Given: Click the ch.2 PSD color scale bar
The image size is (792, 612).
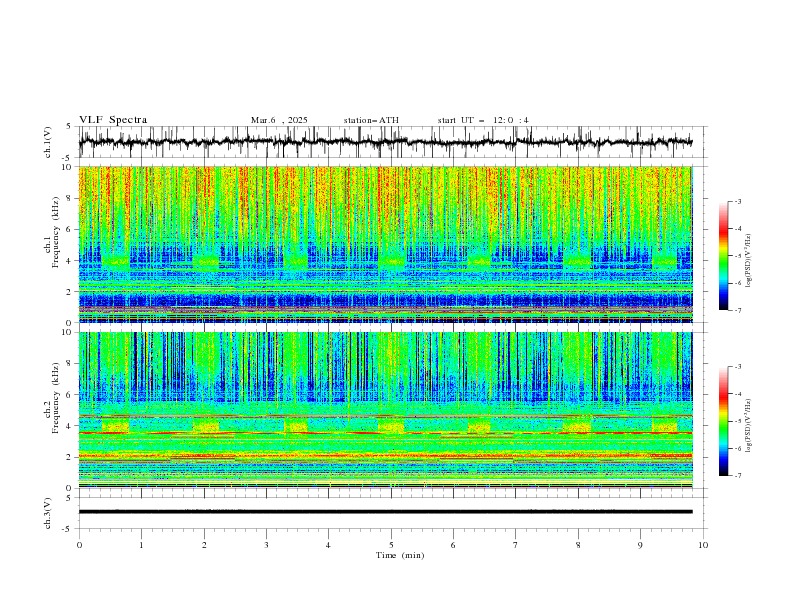Looking at the screenshot, I should tap(723, 421).
